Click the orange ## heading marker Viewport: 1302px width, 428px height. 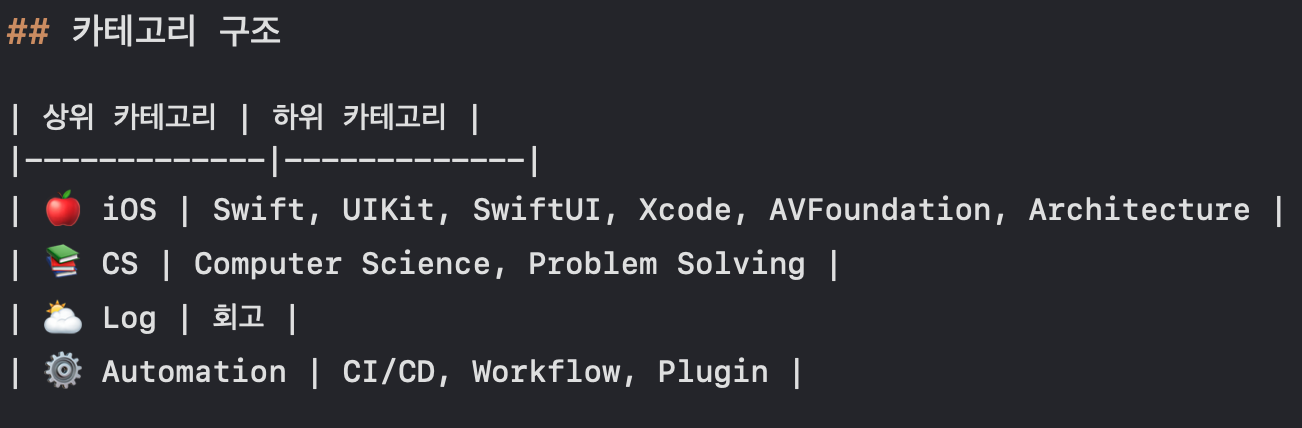(27, 32)
